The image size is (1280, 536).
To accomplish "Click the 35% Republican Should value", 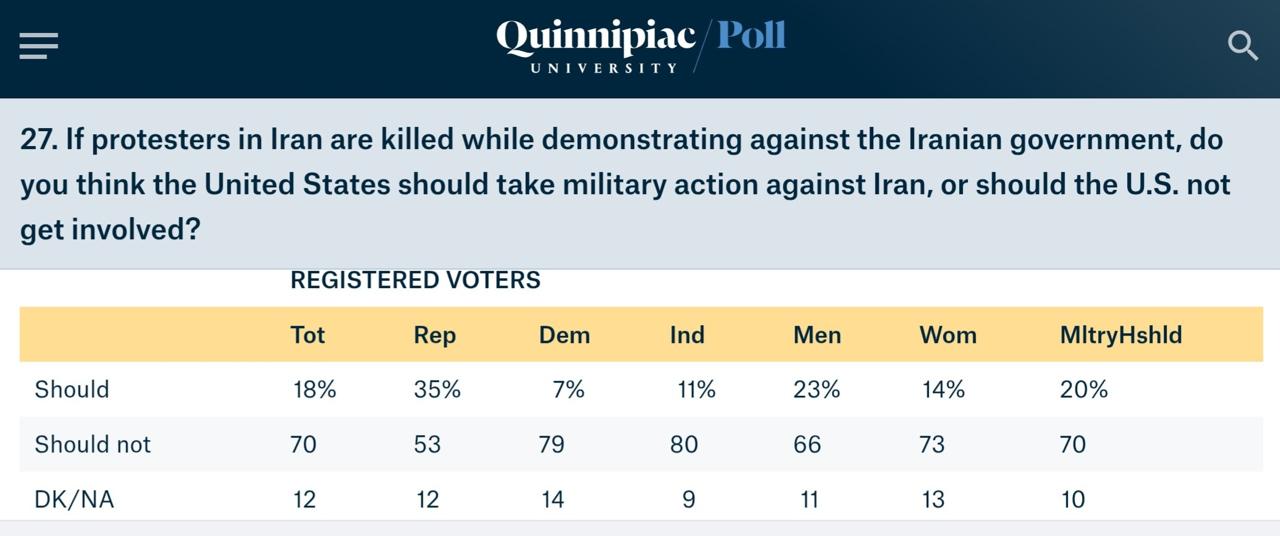I will tap(437, 389).
